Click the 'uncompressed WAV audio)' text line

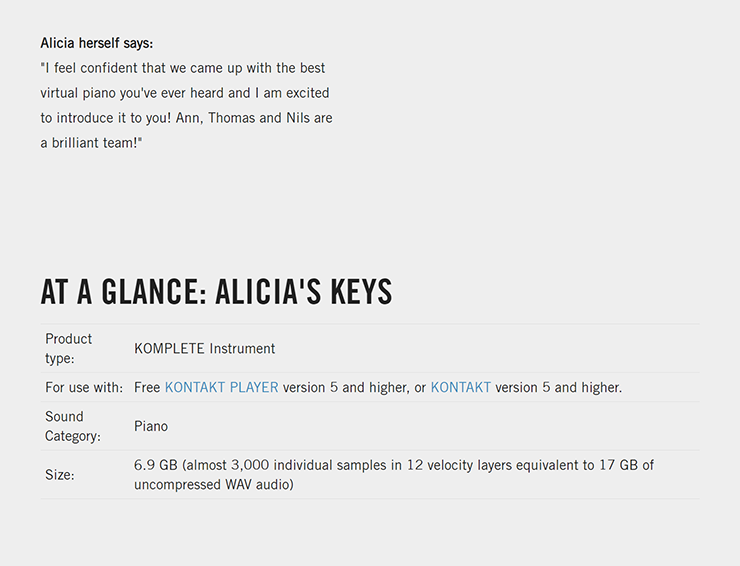(214, 485)
